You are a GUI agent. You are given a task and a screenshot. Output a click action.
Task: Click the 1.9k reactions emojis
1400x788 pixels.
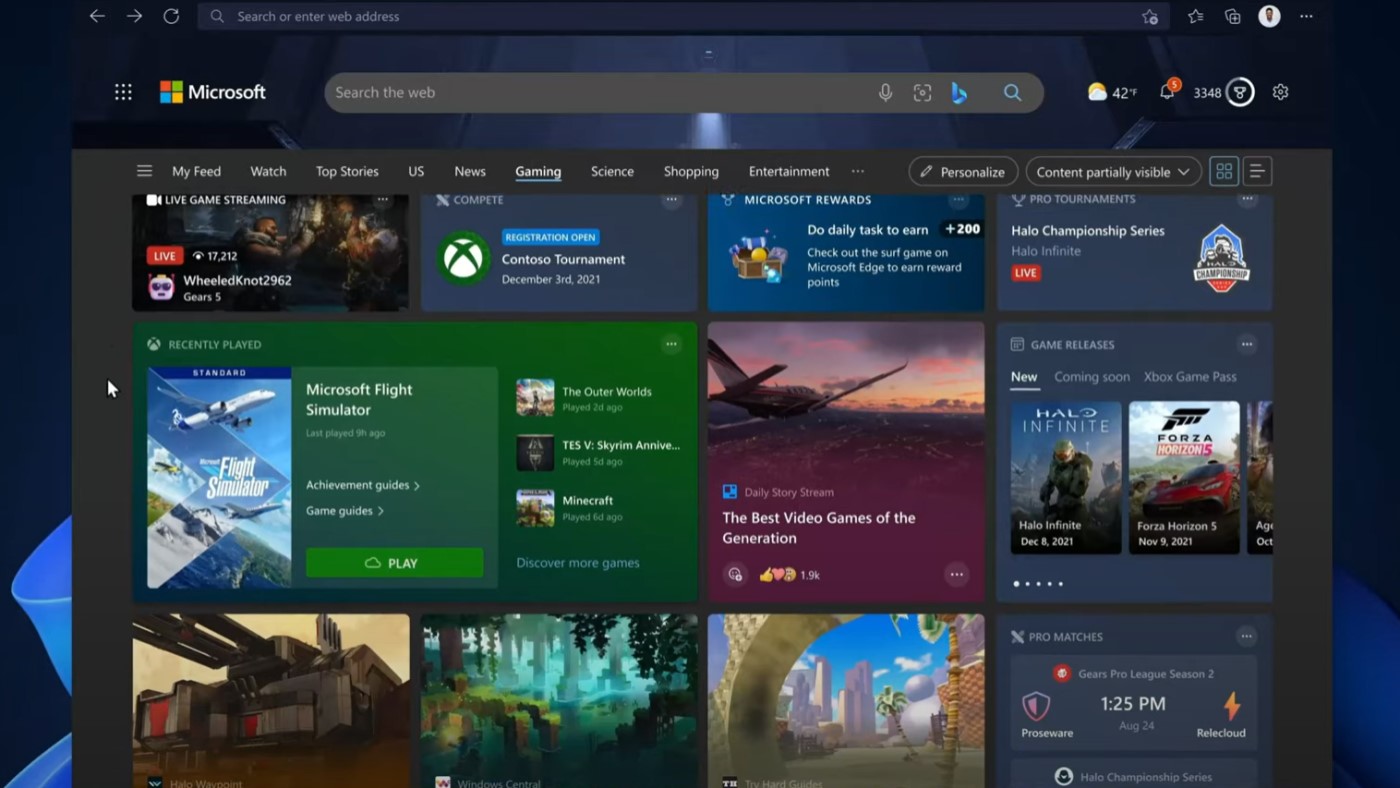790,575
